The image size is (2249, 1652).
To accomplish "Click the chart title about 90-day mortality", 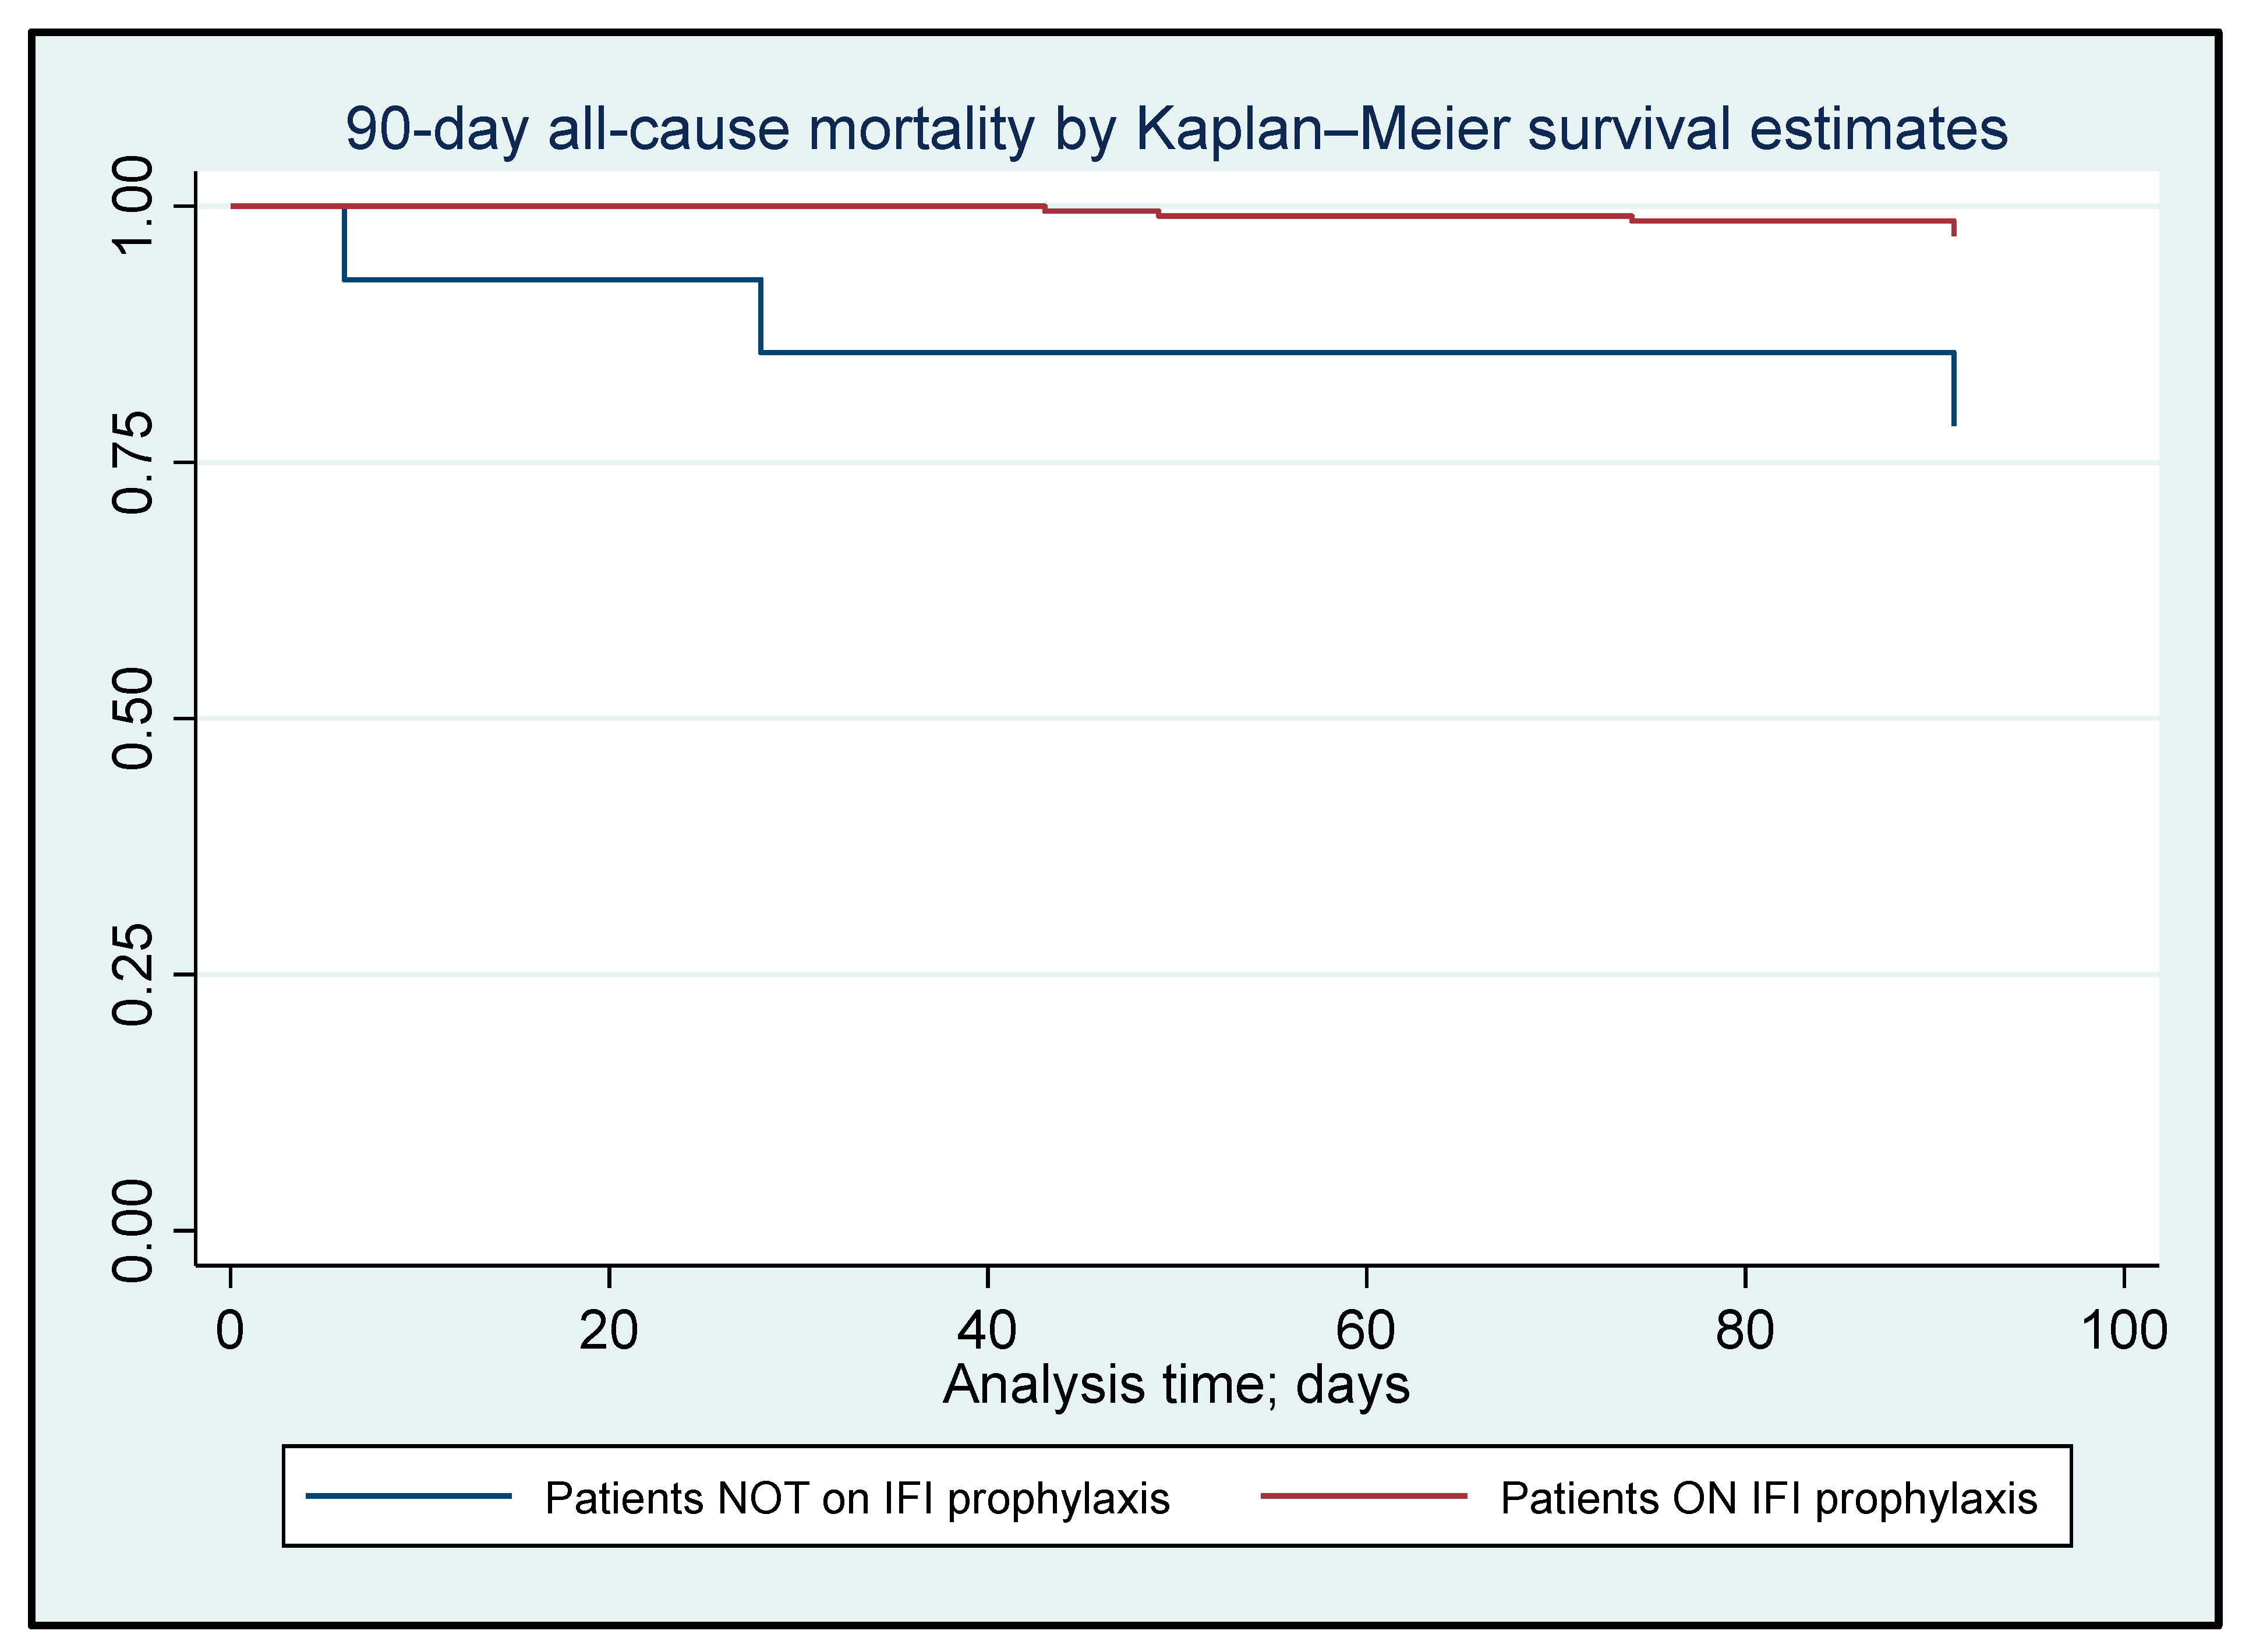I will point(1176,130).
